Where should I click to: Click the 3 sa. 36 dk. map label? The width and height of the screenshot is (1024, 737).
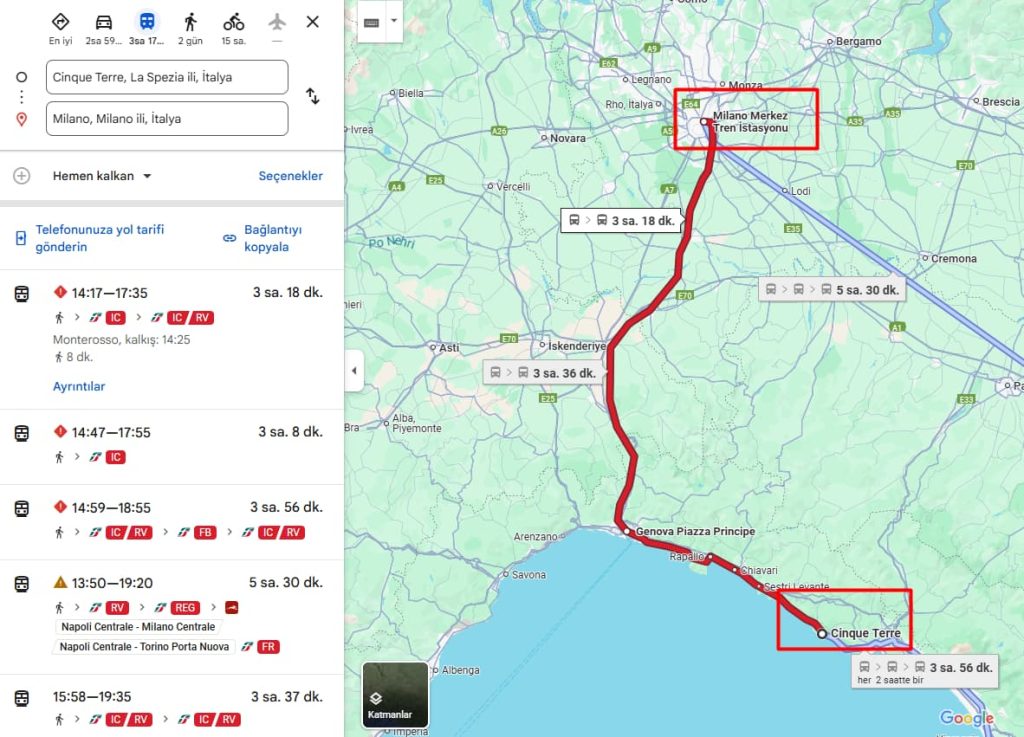coord(543,373)
